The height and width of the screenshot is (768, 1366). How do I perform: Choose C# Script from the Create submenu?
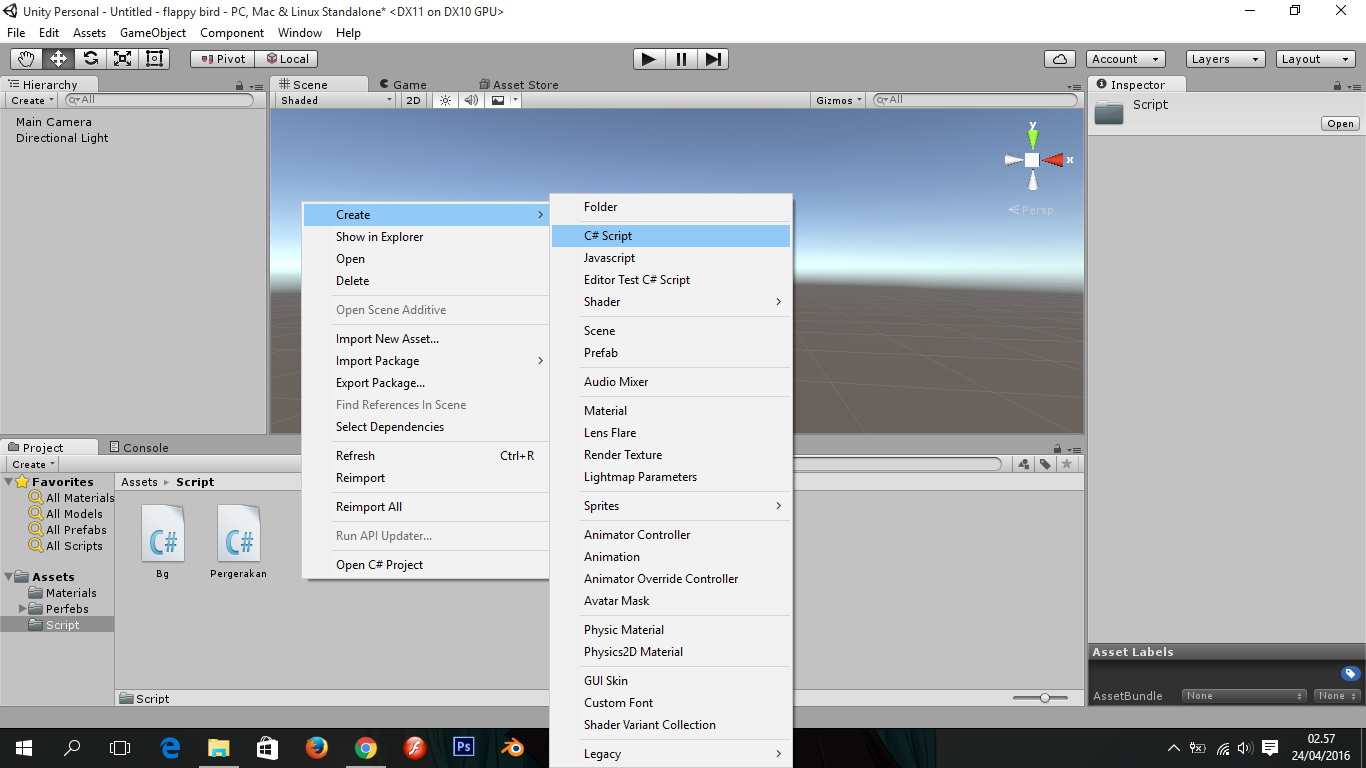671,236
